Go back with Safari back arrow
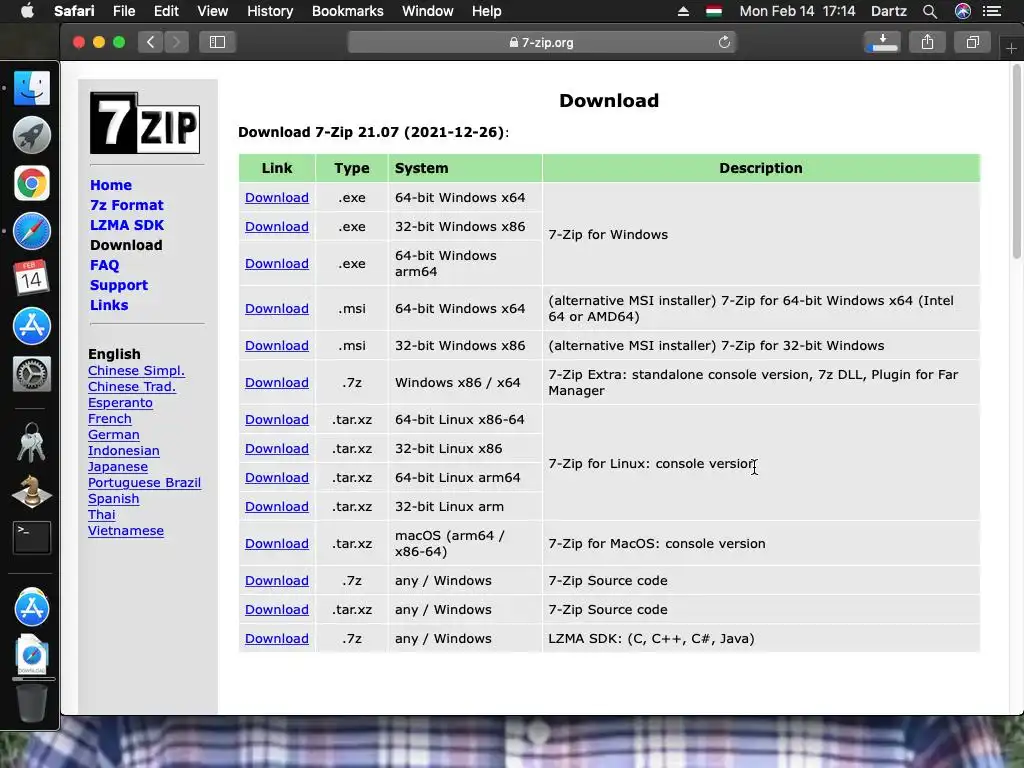Image resolution: width=1024 pixels, height=768 pixels. [150, 42]
